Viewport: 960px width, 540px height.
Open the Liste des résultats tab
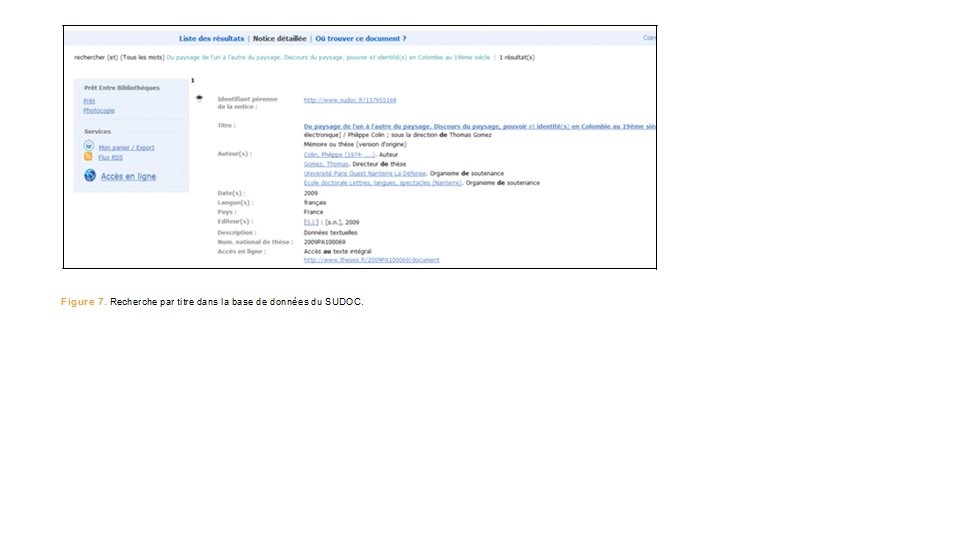pyautogui.click(x=211, y=39)
